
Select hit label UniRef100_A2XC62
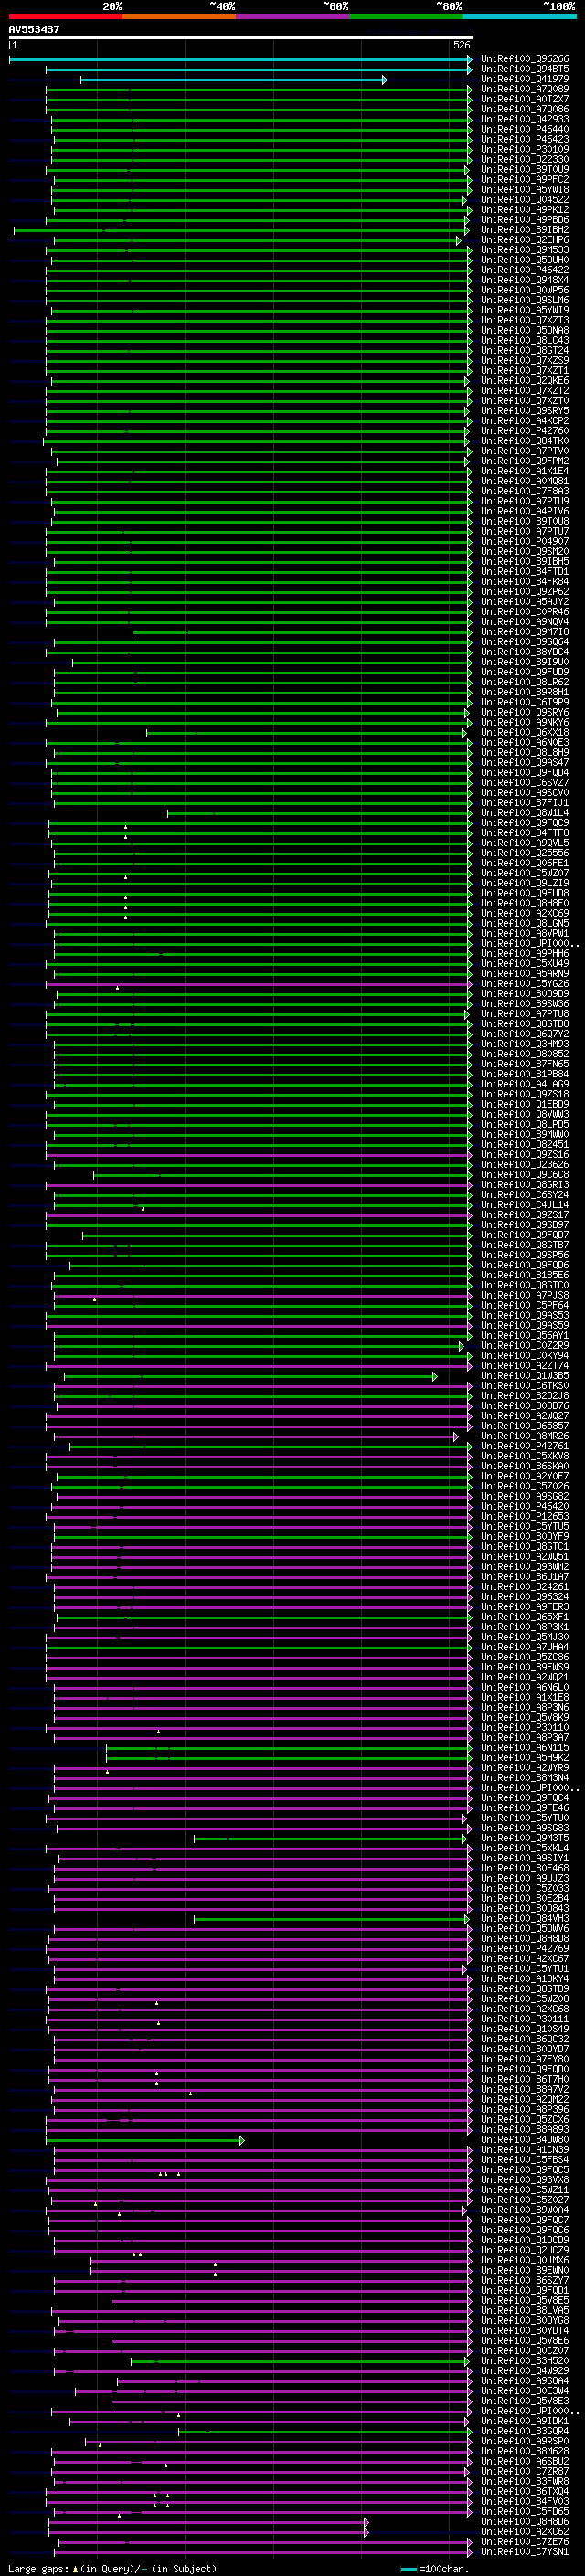(525, 2532)
